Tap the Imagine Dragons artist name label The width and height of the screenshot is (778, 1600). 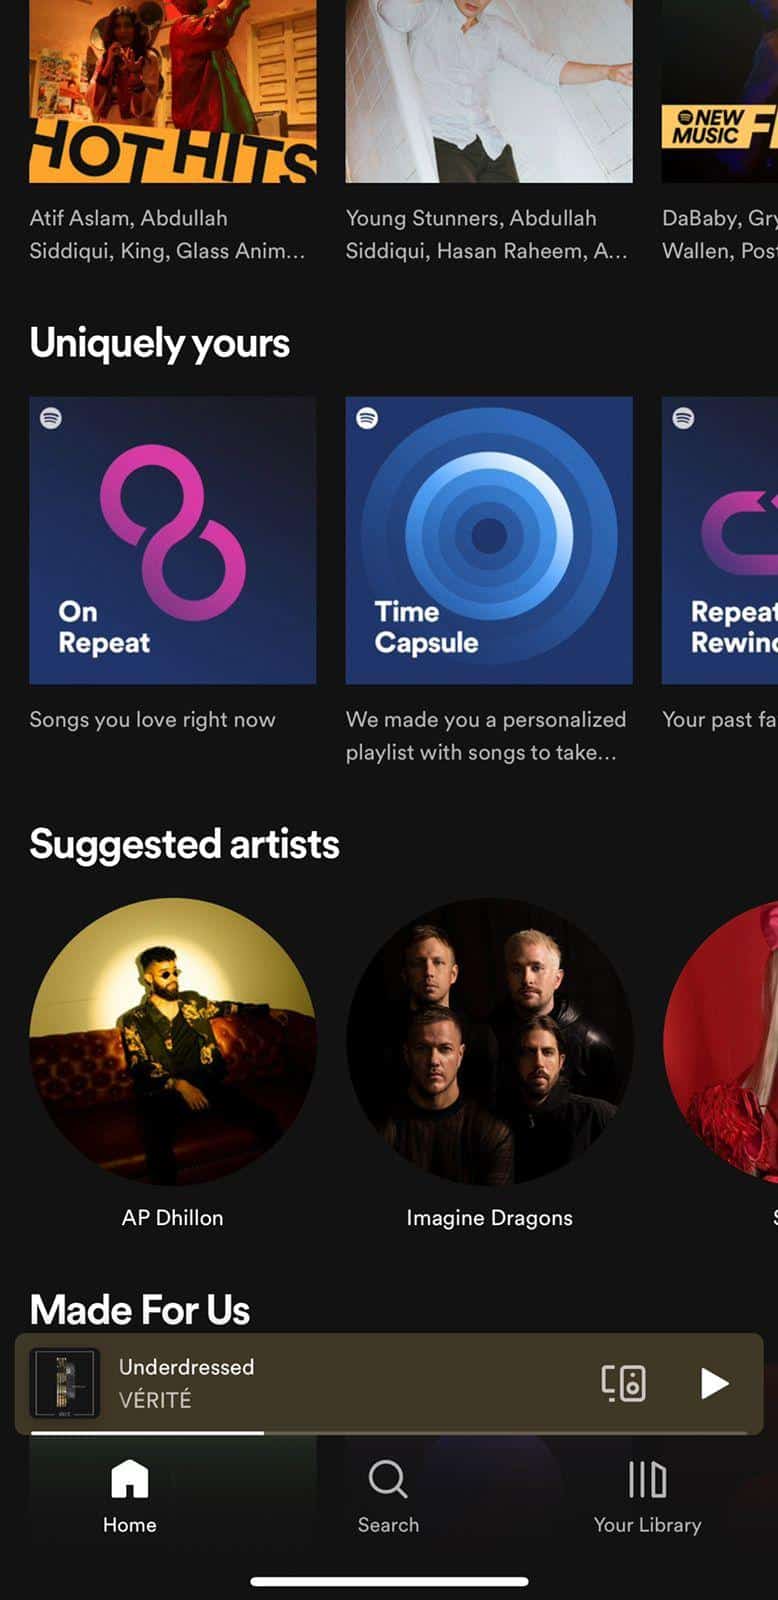(489, 1218)
